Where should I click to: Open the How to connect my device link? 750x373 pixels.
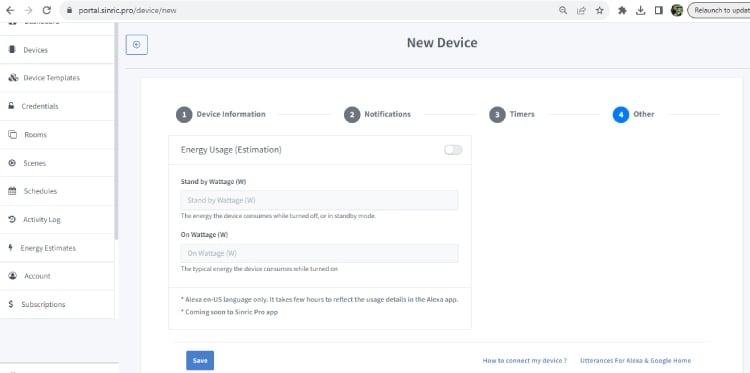525,361
